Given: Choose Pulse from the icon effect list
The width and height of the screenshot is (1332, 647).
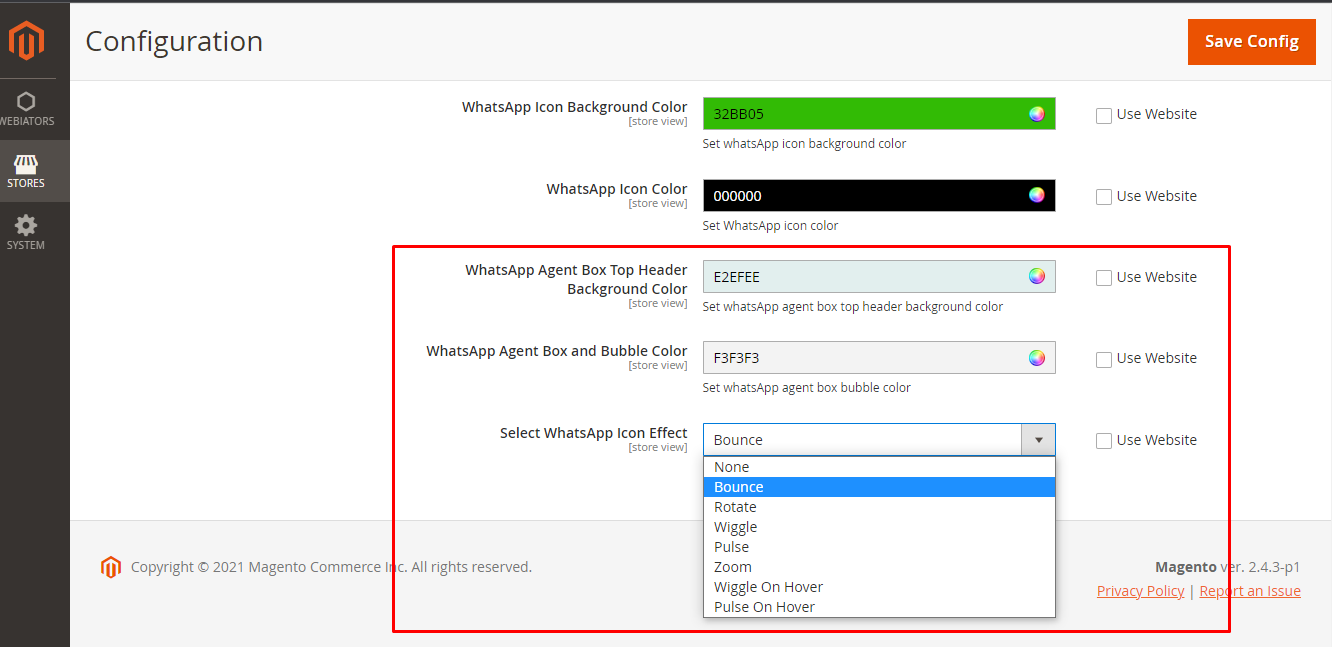Looking at the screenshot, I should coord(879,547).
